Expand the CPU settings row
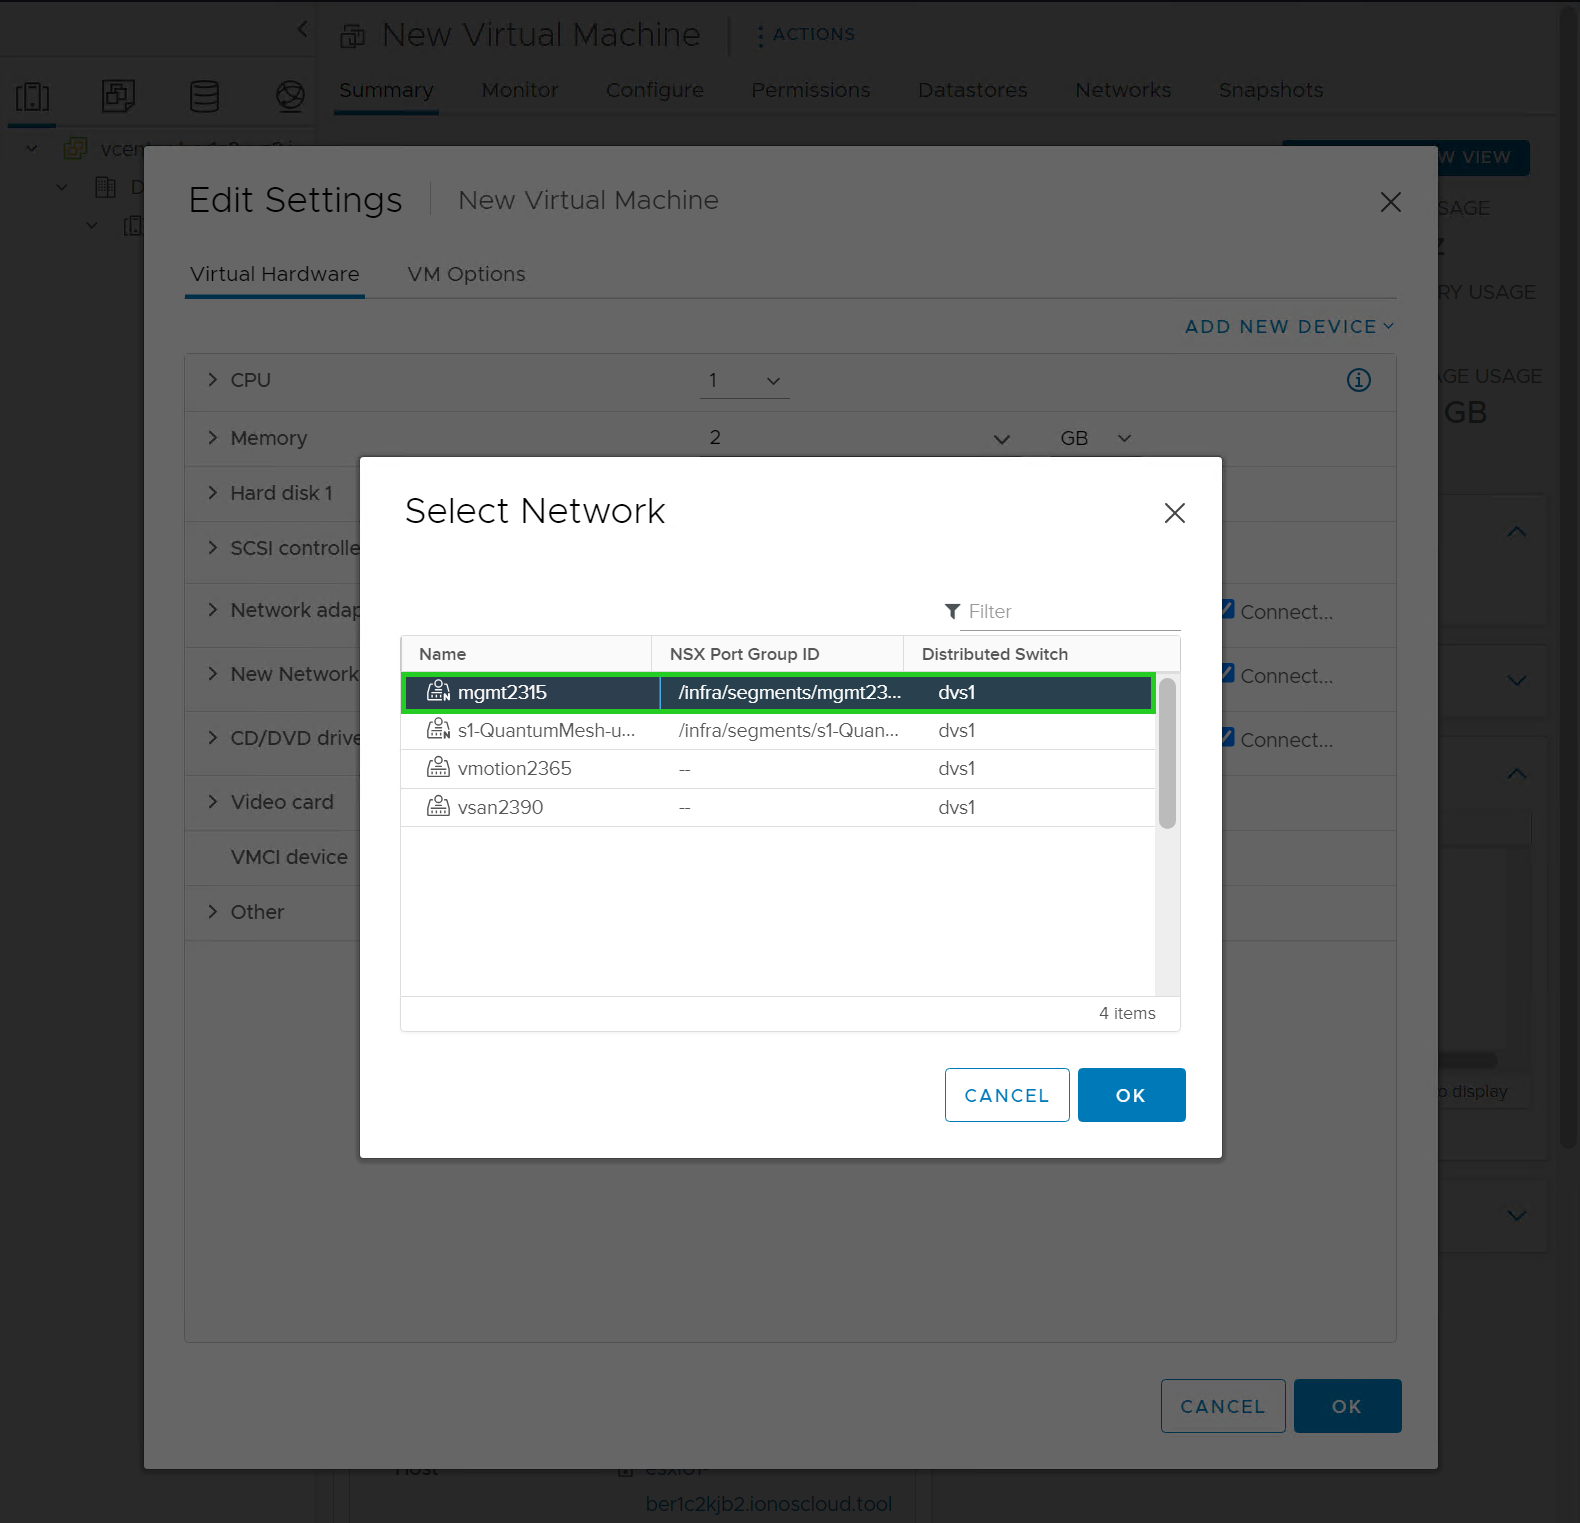1580x1523 pixels. 212,380
